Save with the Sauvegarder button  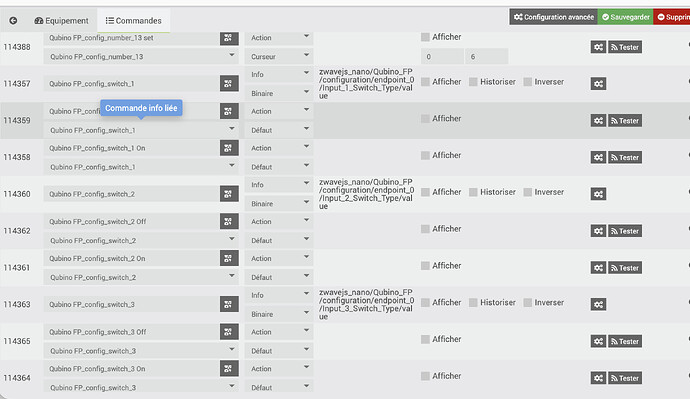point(625,17)
